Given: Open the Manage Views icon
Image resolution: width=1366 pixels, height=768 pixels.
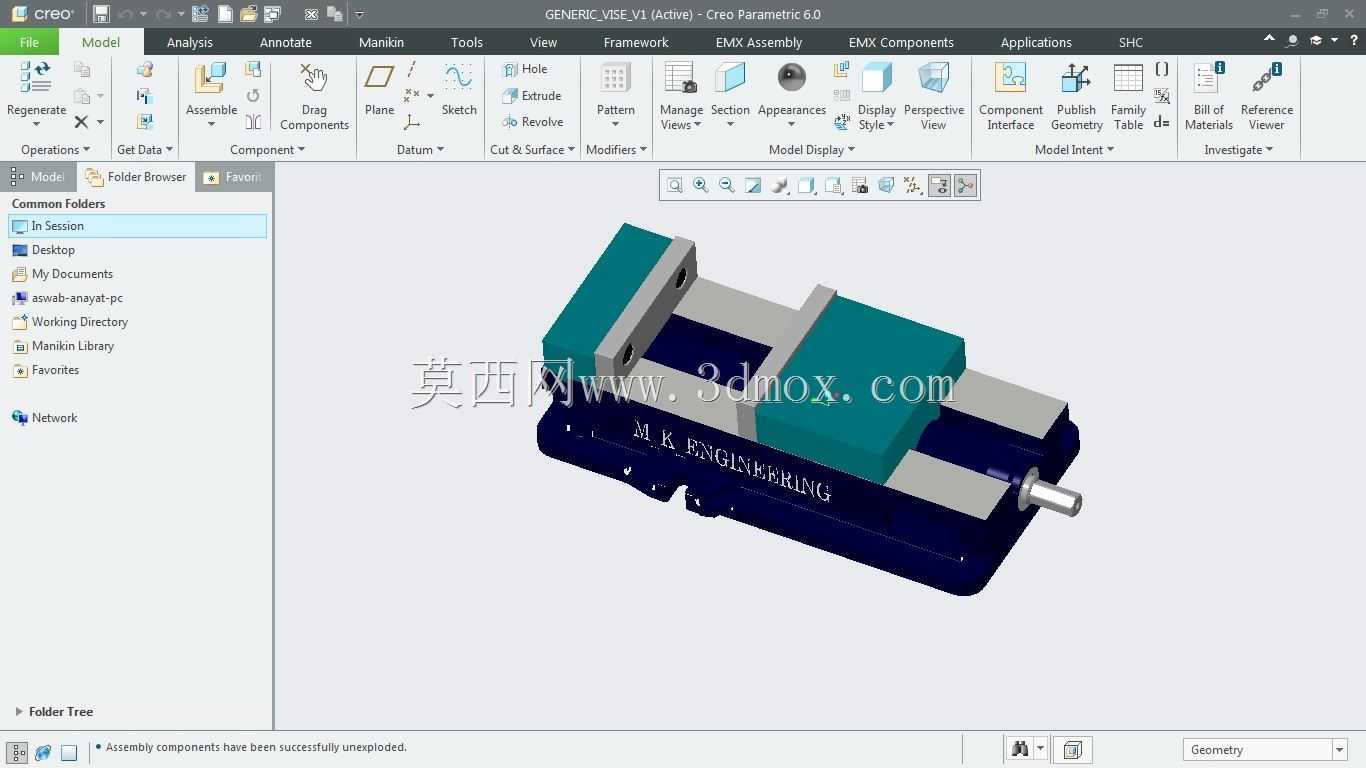Looking at the screenshot, I should (x=681, y=79).
